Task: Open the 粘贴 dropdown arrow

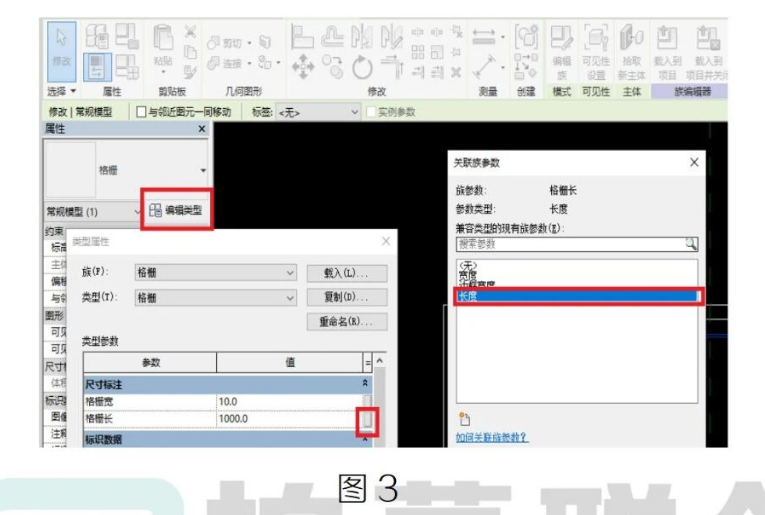Action: (163, 72)
